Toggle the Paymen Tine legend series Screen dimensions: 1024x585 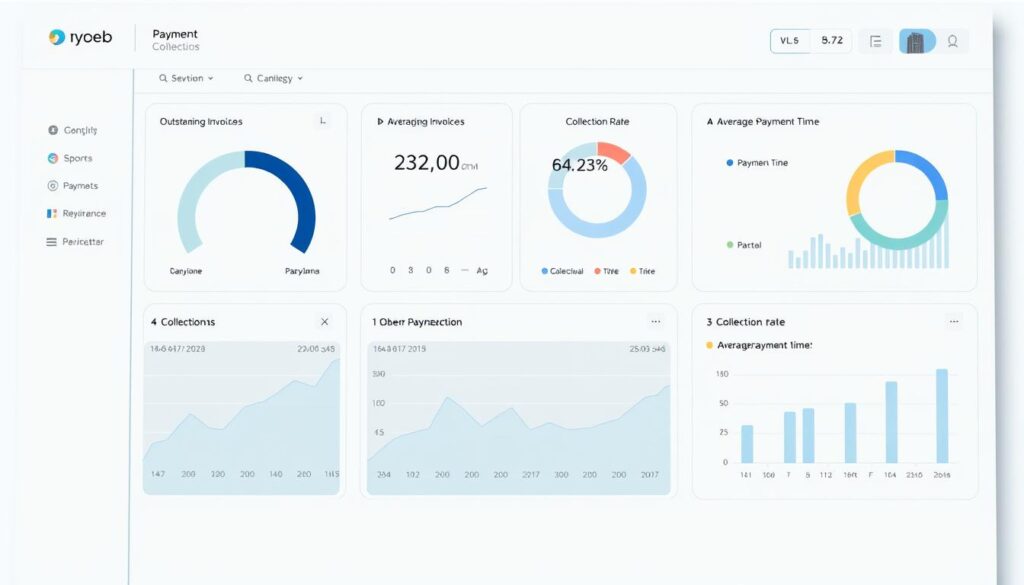pyautogui.click(x=729, y=163)
